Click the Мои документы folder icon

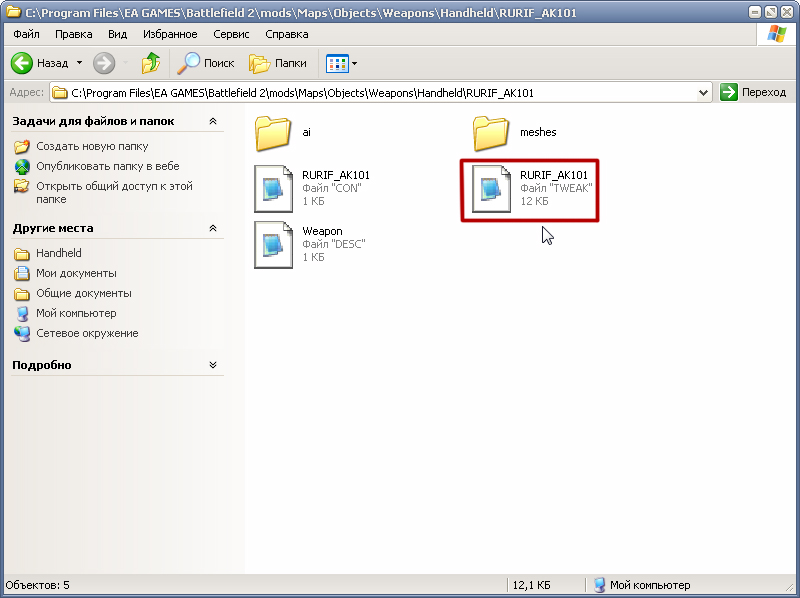(x=22, y=273)
